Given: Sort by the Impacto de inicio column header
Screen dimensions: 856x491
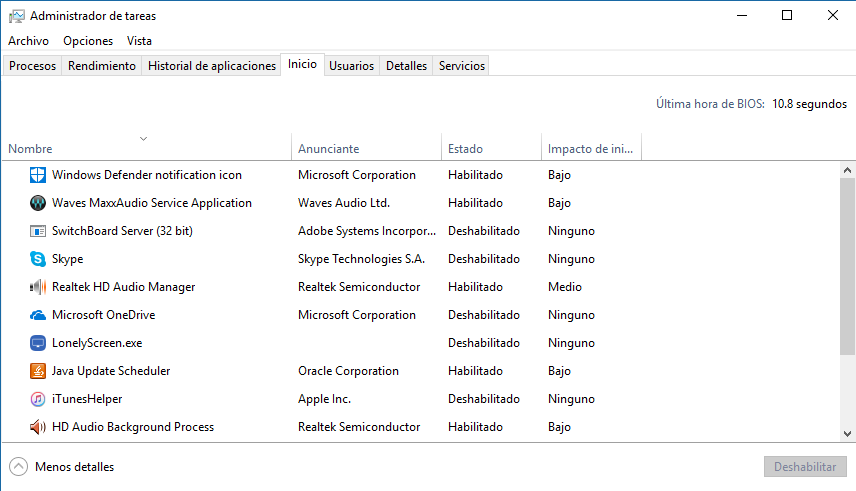Looking at the screenshot, I should coord(590,149).
